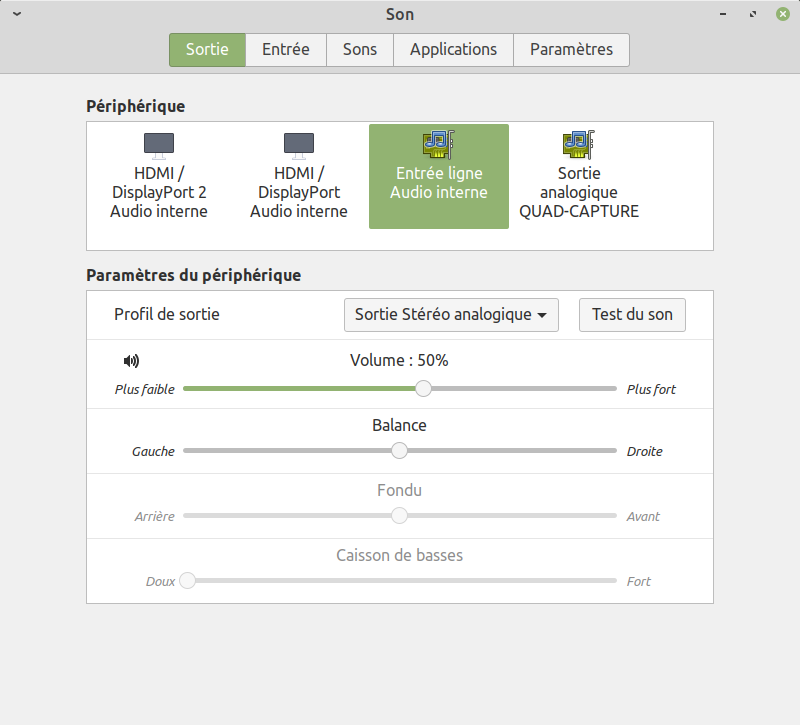This screenshot has height=725, width=800.
Task: Open the Paramètres tab
Action: [x=571, y=49]
